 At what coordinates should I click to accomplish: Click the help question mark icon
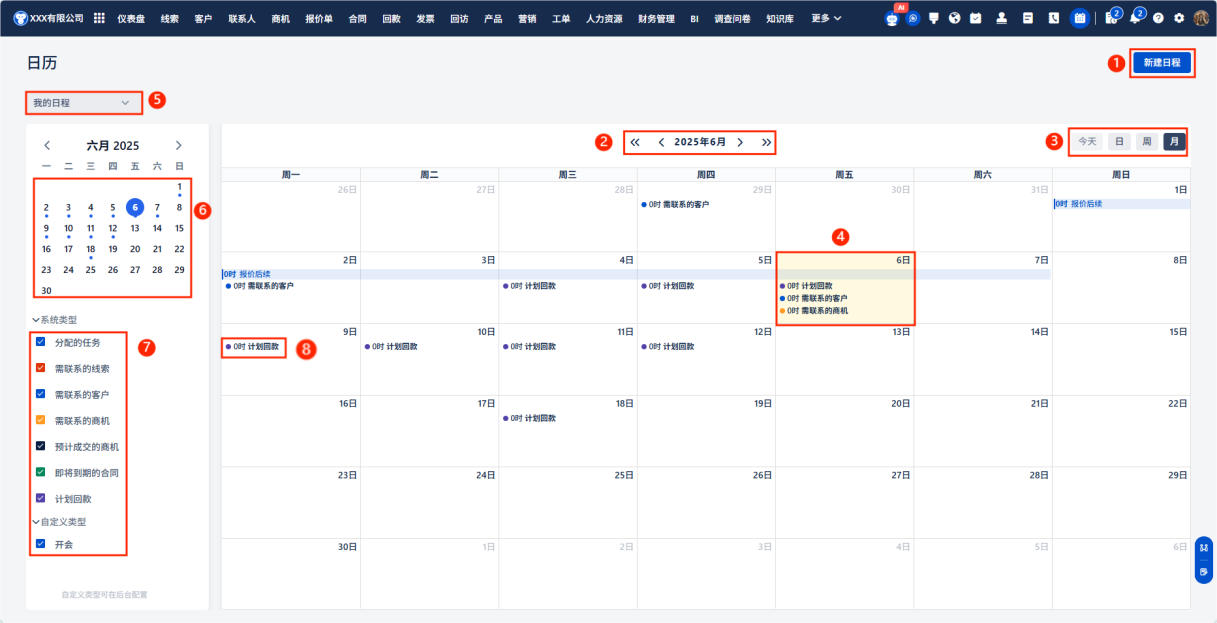point(1158,18)
